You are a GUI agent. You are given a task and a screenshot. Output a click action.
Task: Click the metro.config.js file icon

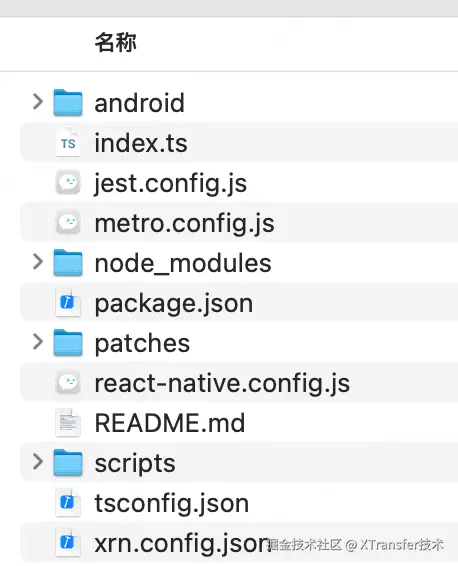[68, 223]
